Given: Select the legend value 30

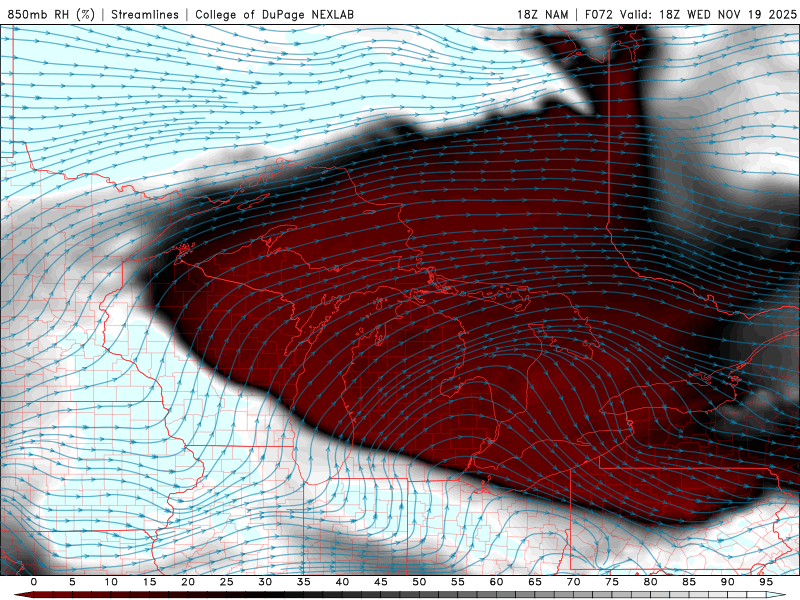Looking at the screenshot, I should pyautogui.click(x=265, y=582).
